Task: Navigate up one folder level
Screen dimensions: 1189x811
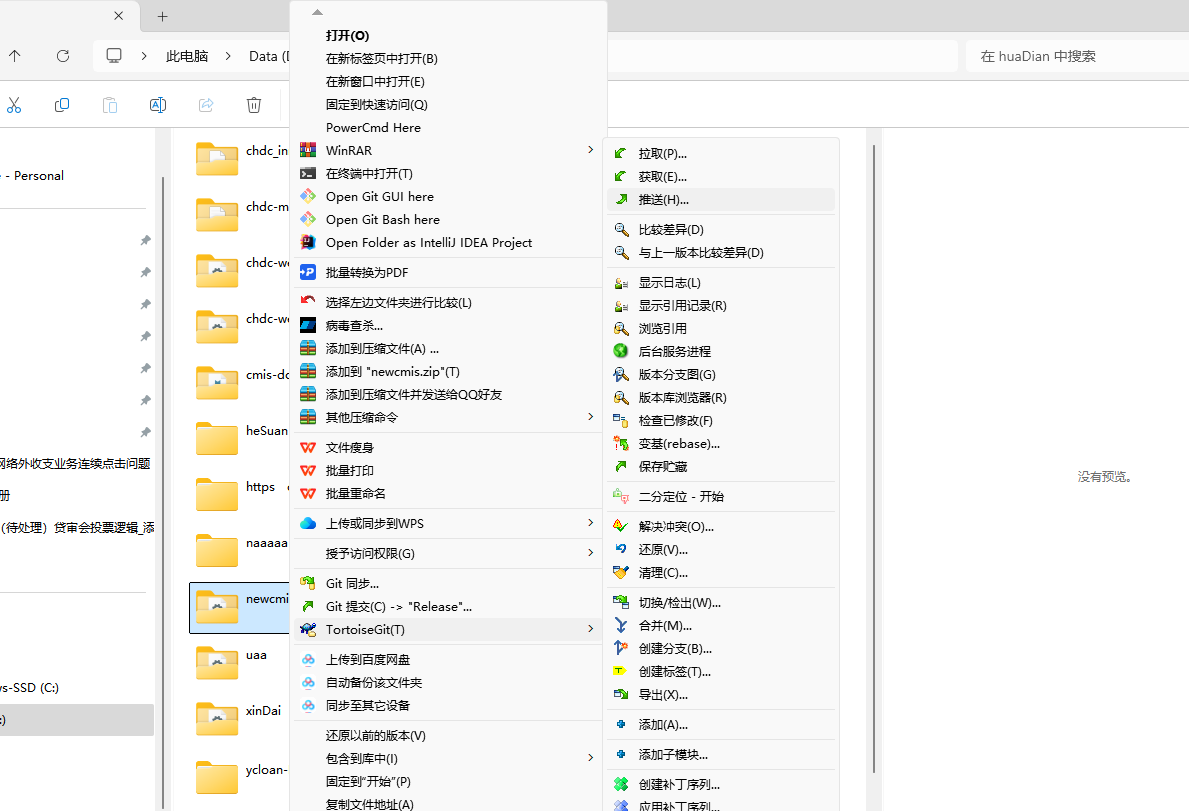Action: (x=14, y=56)
